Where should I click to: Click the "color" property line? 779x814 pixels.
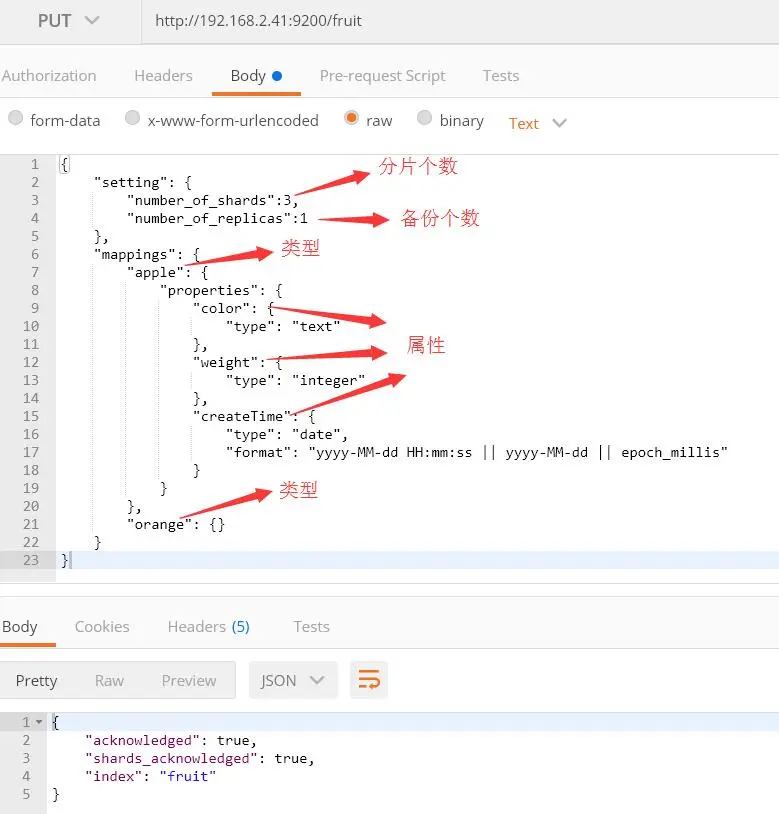(234, 308)
